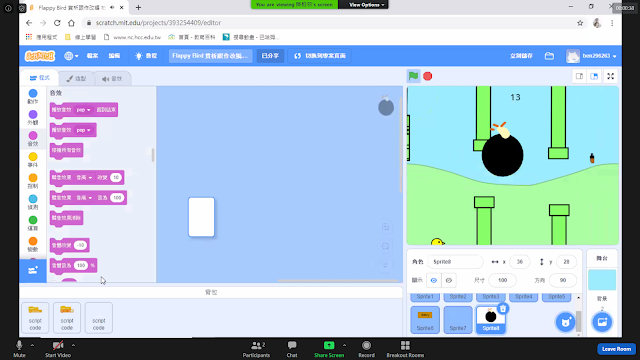Select the first script code backpack item
This screenshot has width=640, height=360.
coord(35,318)
